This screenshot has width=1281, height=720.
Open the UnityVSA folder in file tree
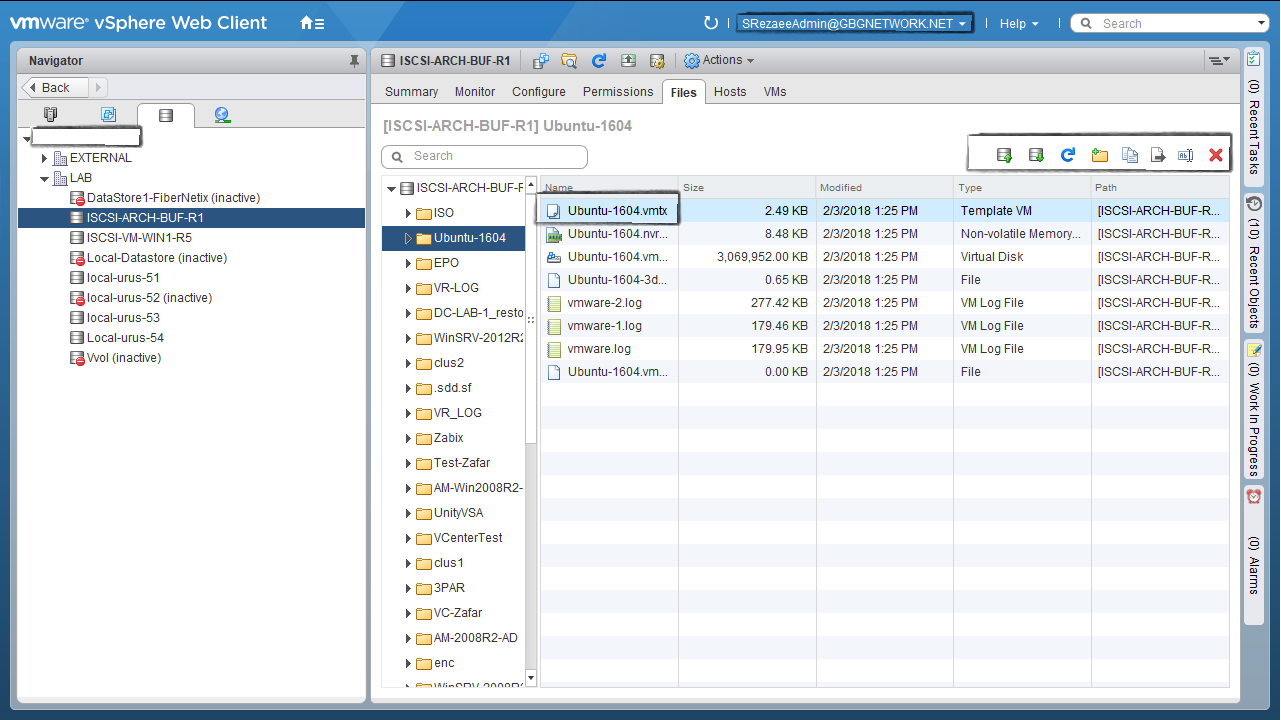pyautogui.click(x=458, y=513)
